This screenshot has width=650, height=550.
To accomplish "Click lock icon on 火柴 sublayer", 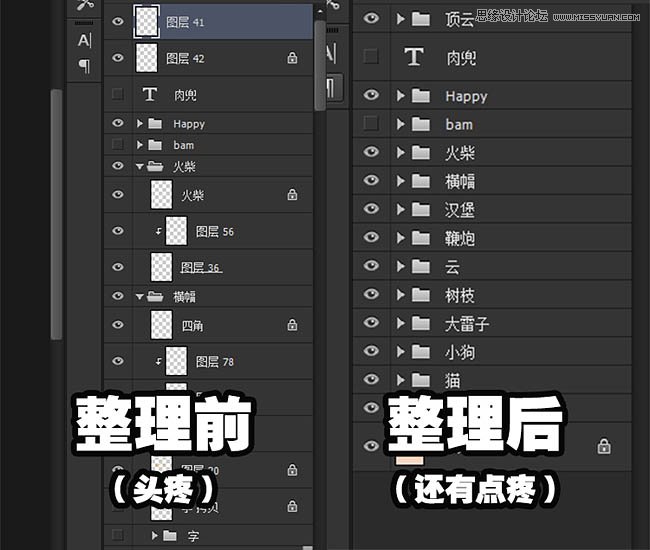I will (x=292, y=194).
